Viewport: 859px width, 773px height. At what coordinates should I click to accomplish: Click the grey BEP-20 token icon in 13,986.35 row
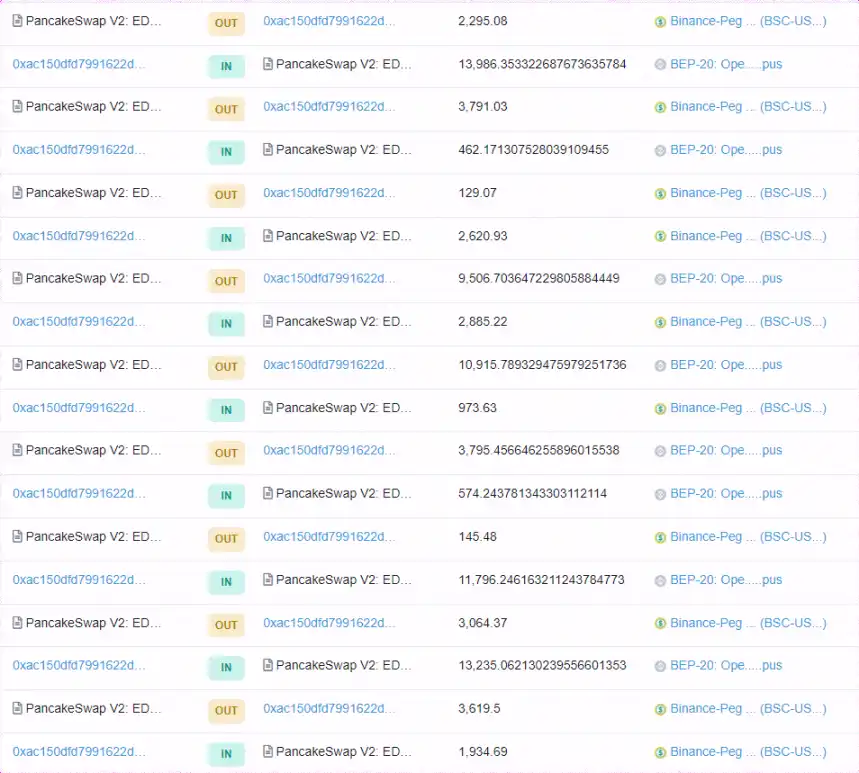[x=660, y=65]
